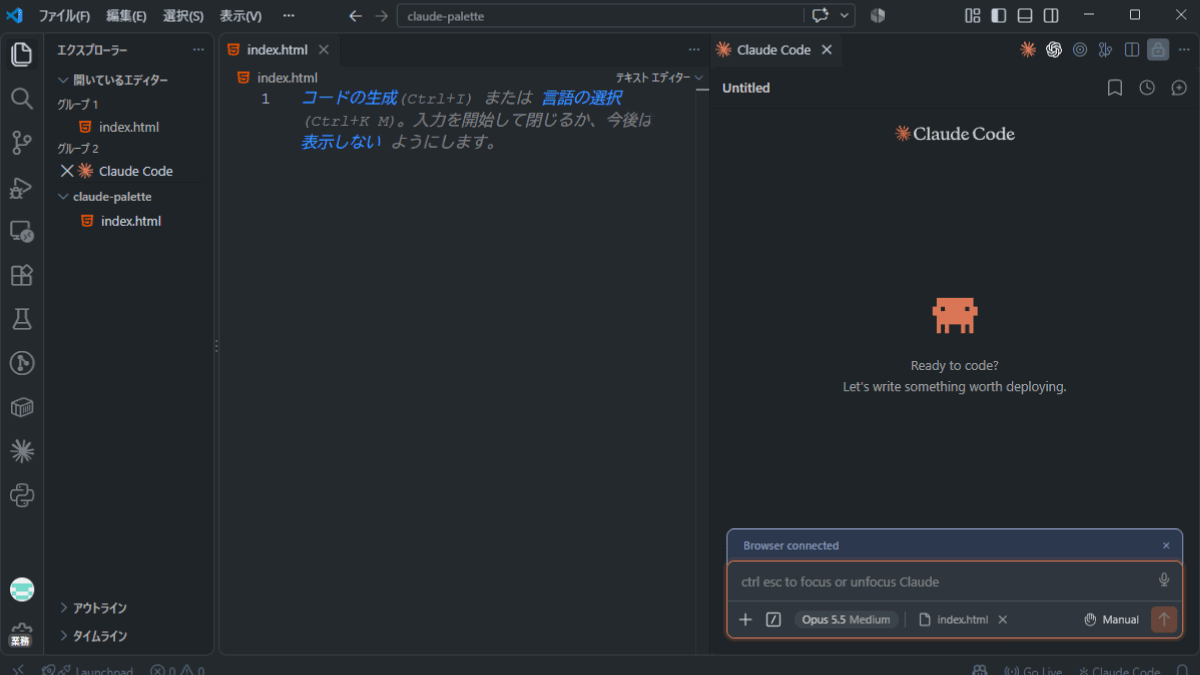Screen dimensions: 1200x675
Task: Open slash commands in Claude prompt
Action: (773, 620)
